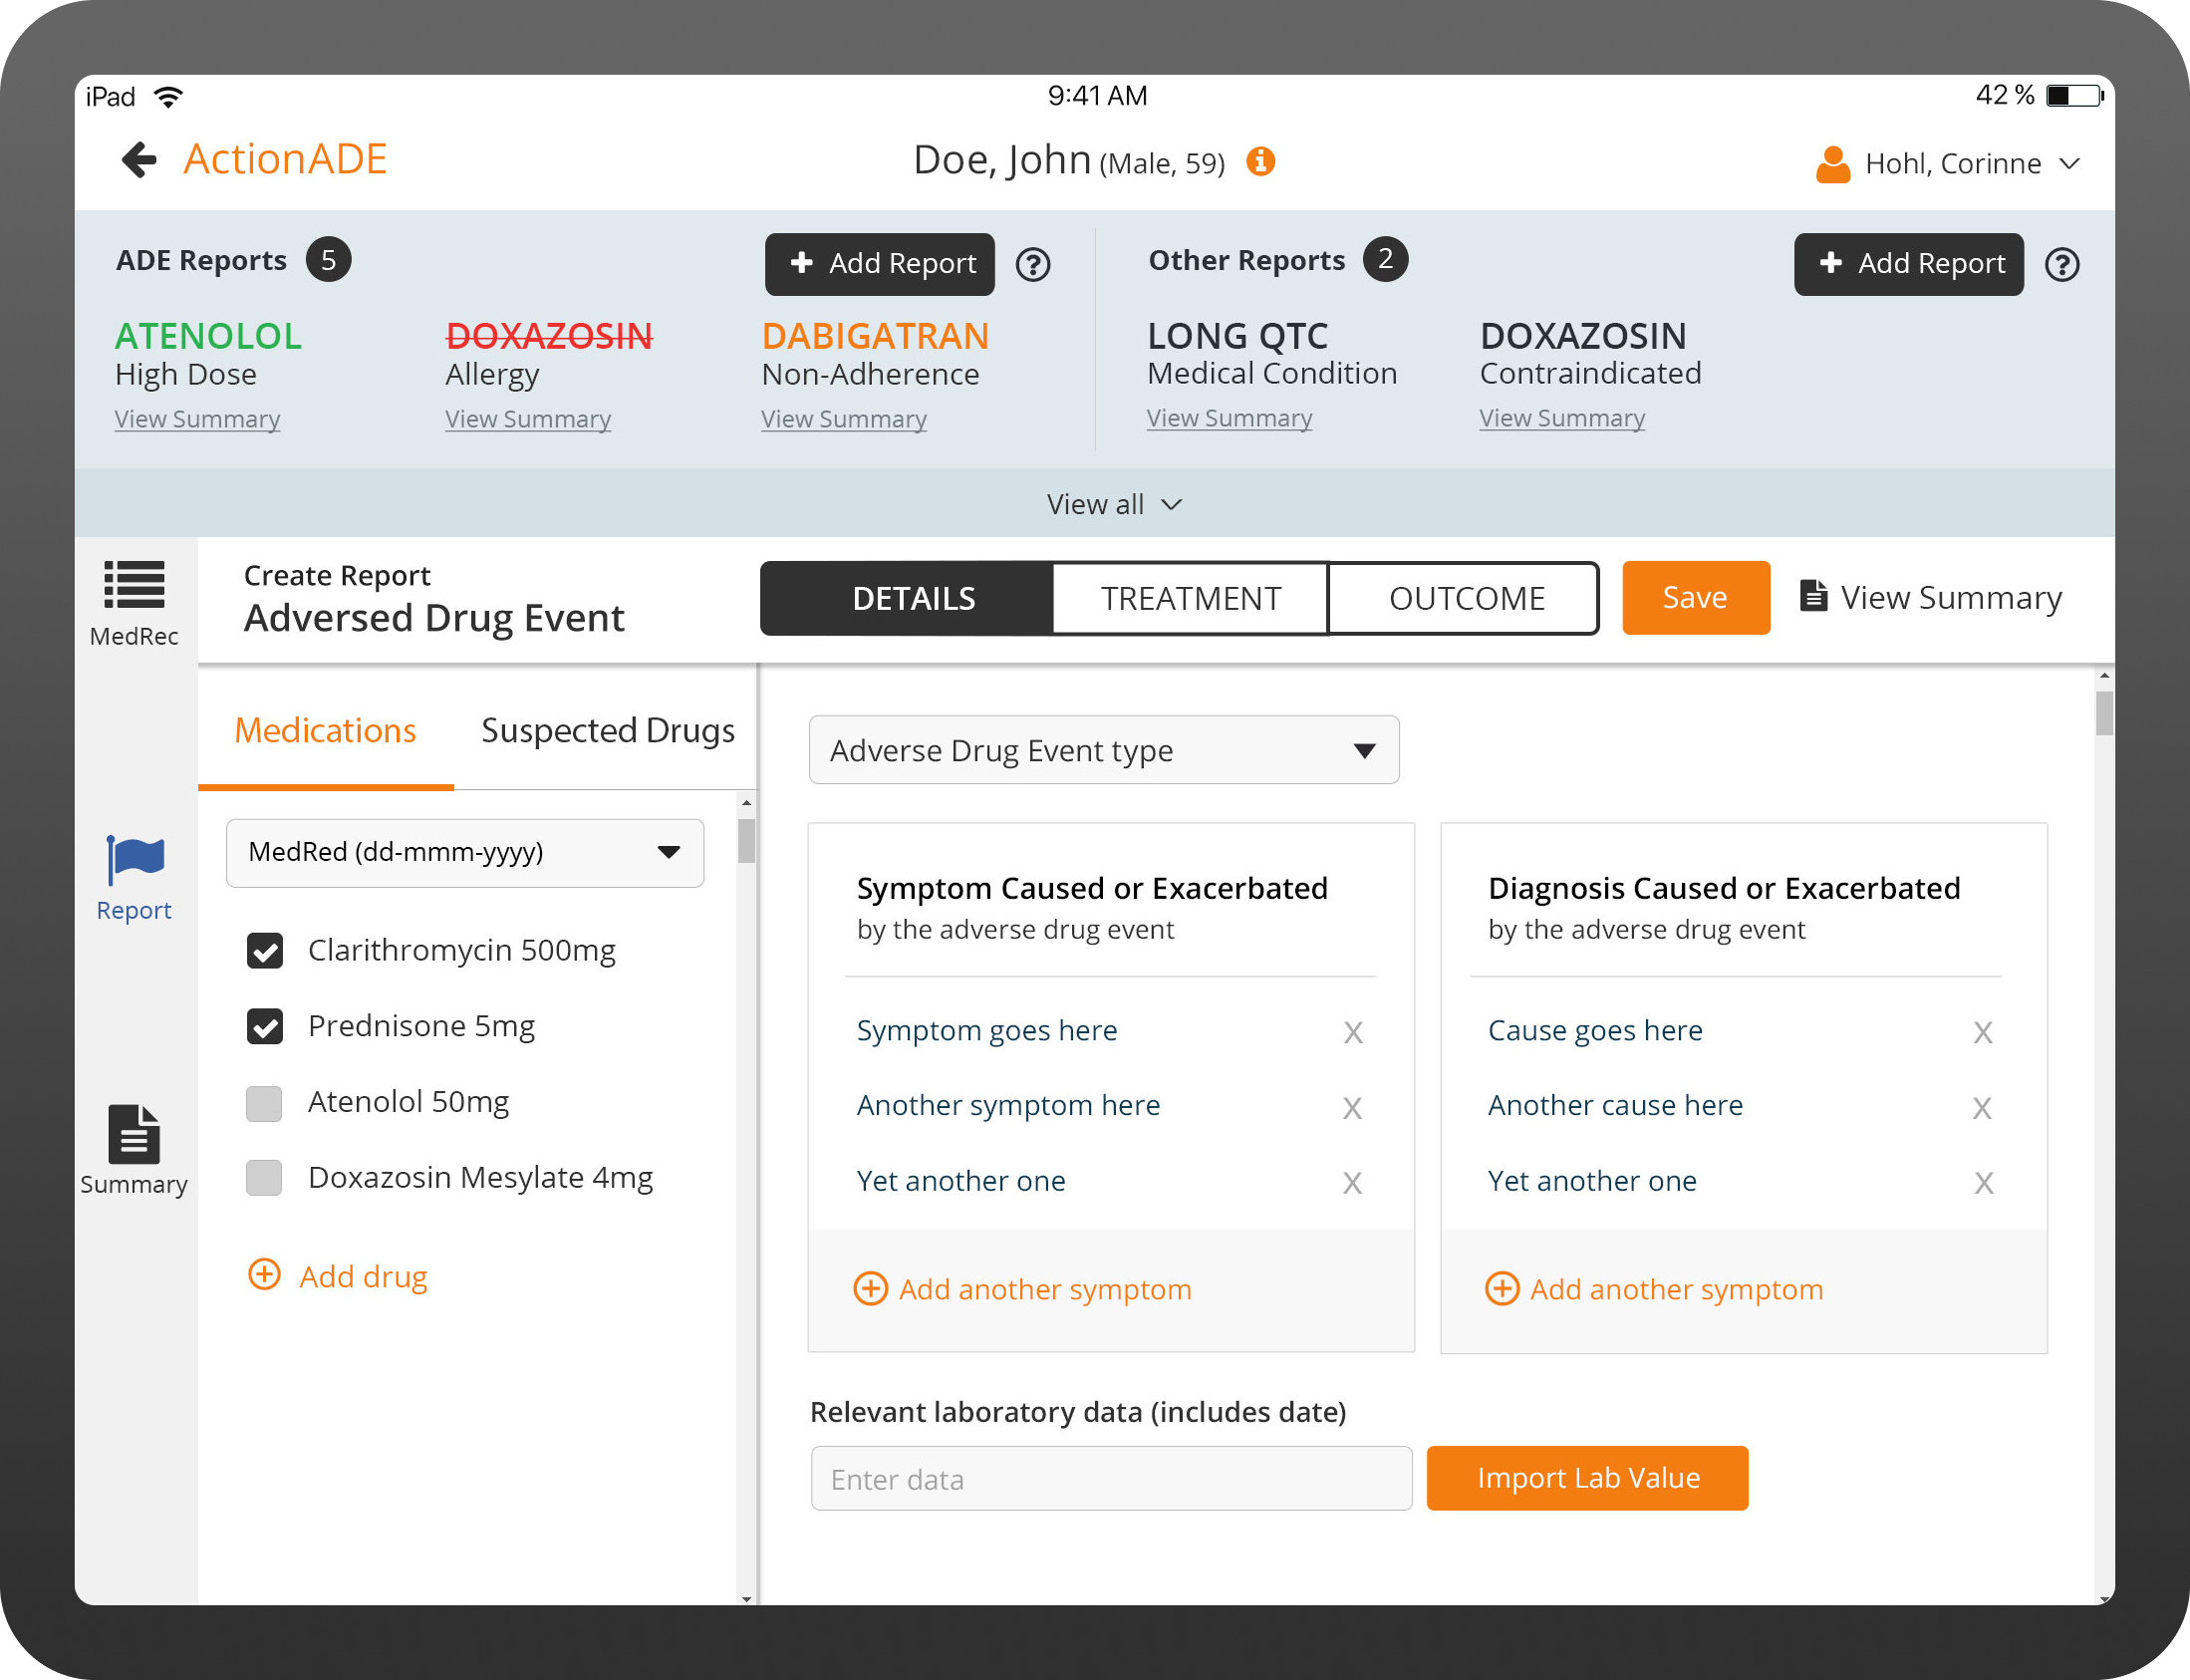
Task: Go back with the arrow icon
Action: coord(139,160)
